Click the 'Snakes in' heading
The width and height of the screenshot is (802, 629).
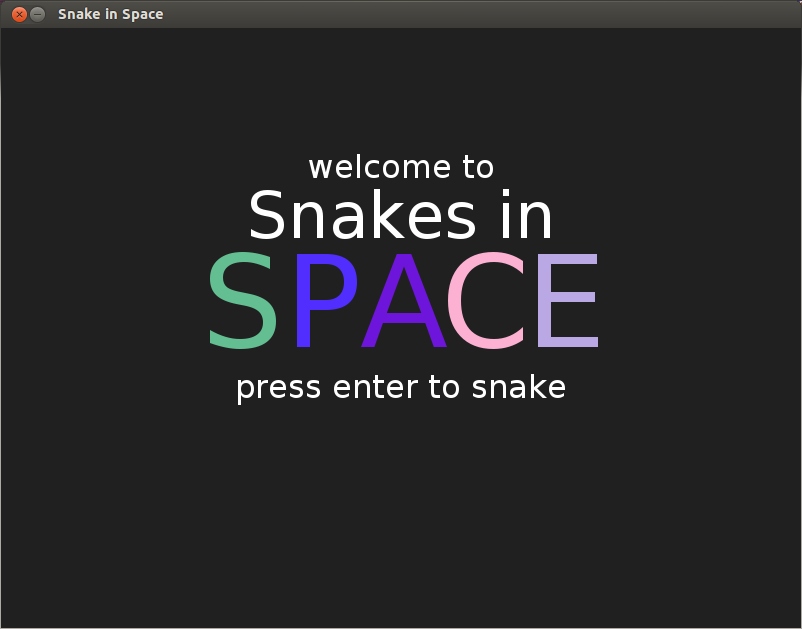point(400,215)
